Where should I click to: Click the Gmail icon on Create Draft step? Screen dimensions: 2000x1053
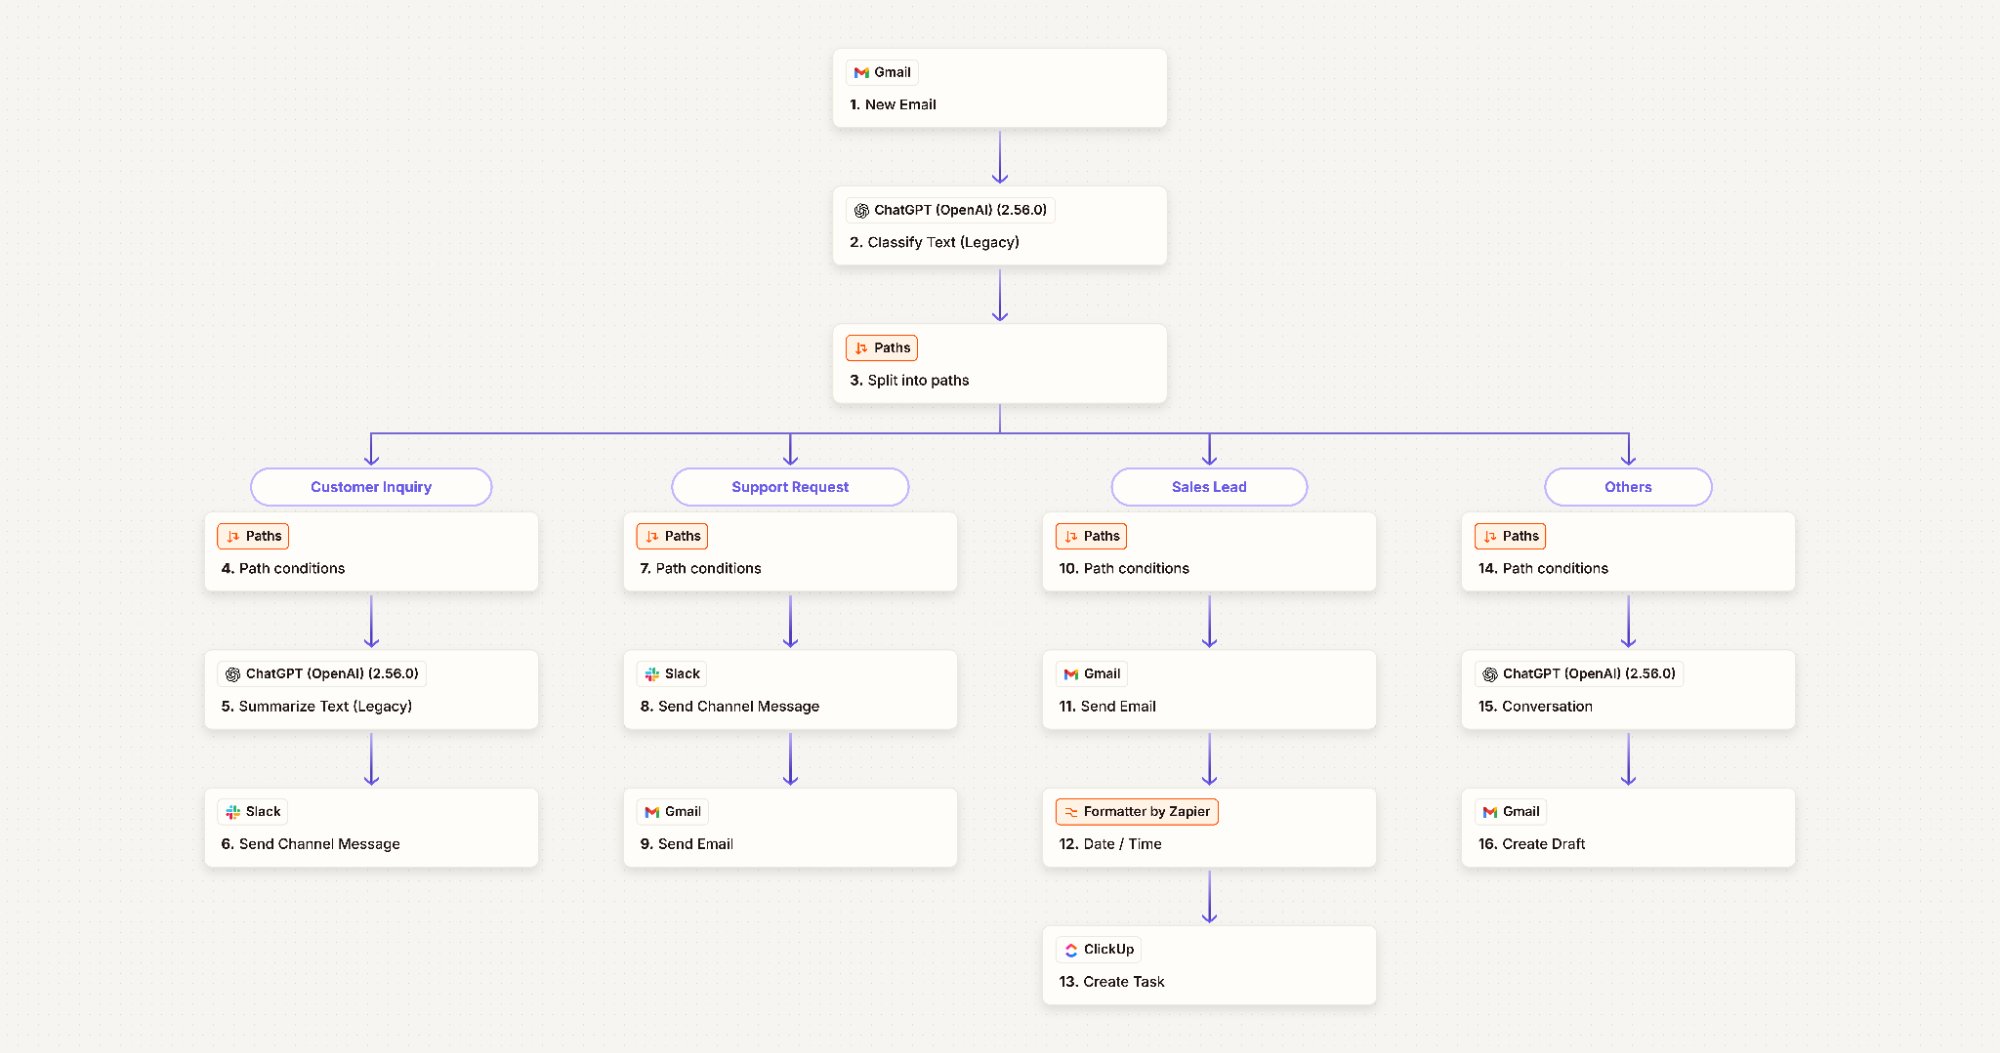1489,811
